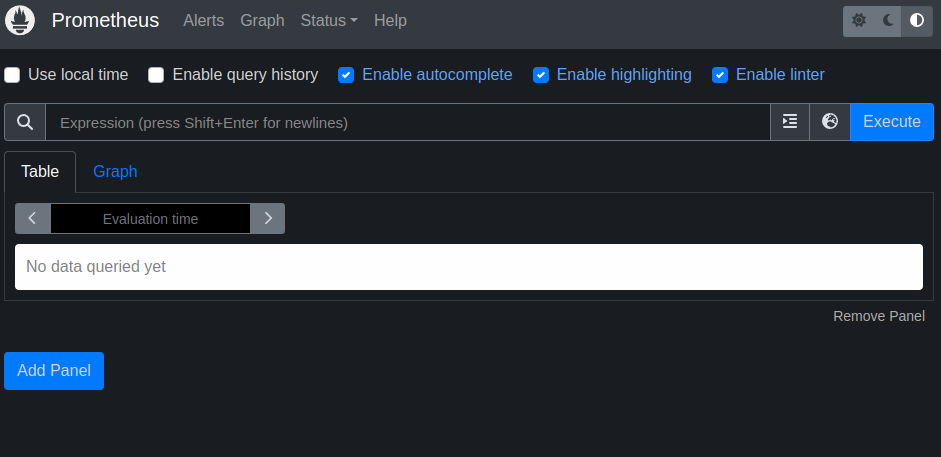Disable the autocomplete checkbox
Screen dimensions: 941x457
click(x=346, y=75)
